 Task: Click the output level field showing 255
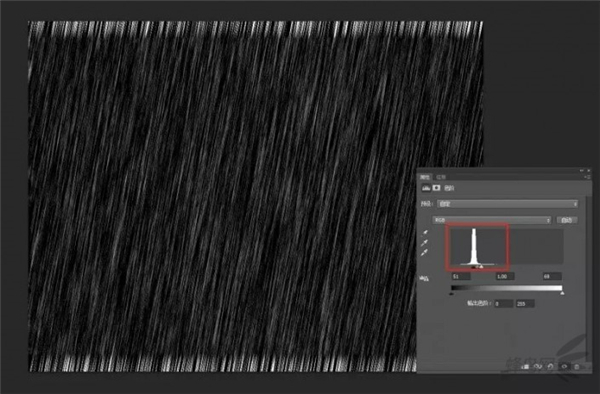tap(525, 304)
